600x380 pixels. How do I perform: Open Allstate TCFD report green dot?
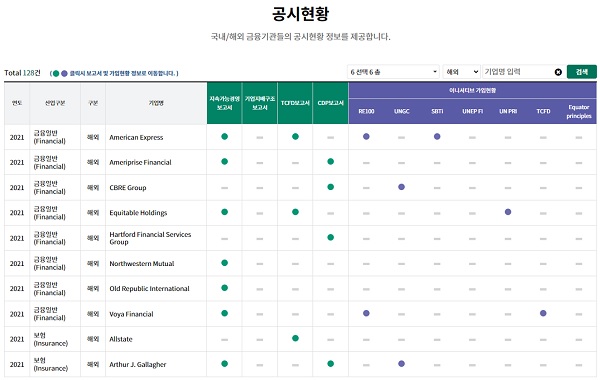(295, 338)
